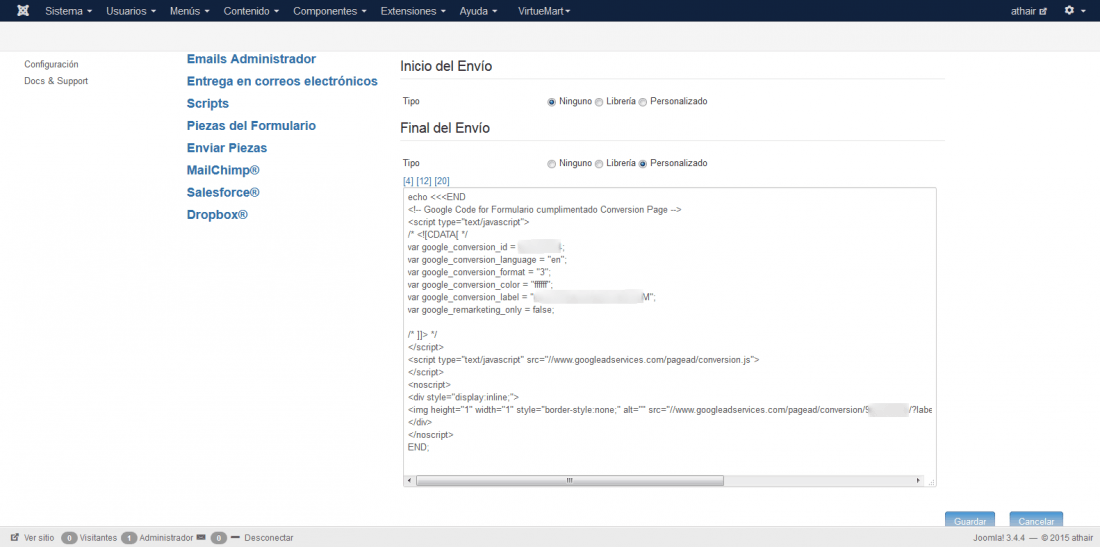Select Librería for Final del Envío
The image size is (1100, 547).
click(x=598, y=163)
